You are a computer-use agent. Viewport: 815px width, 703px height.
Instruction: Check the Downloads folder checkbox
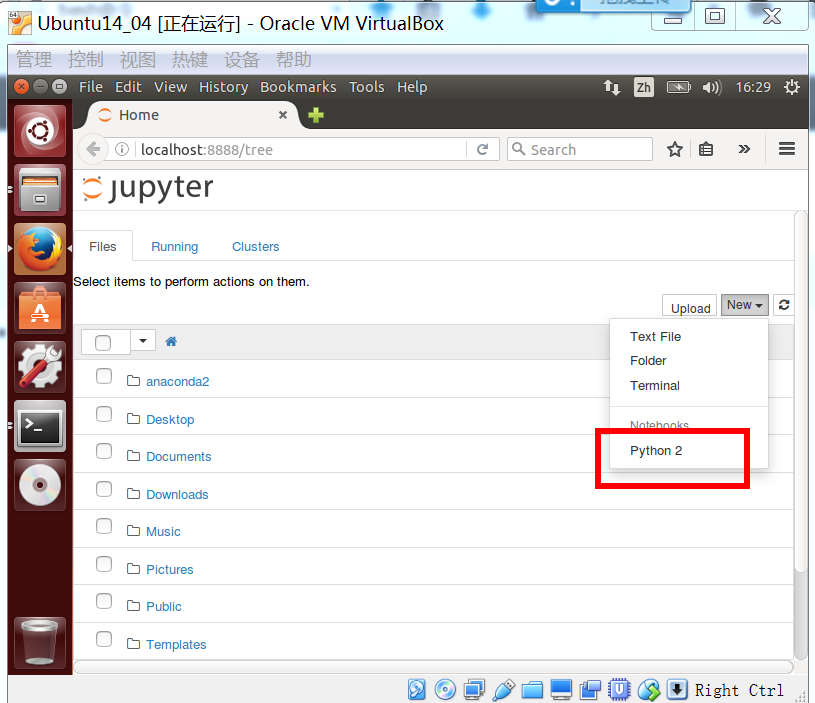click(104, 489)
